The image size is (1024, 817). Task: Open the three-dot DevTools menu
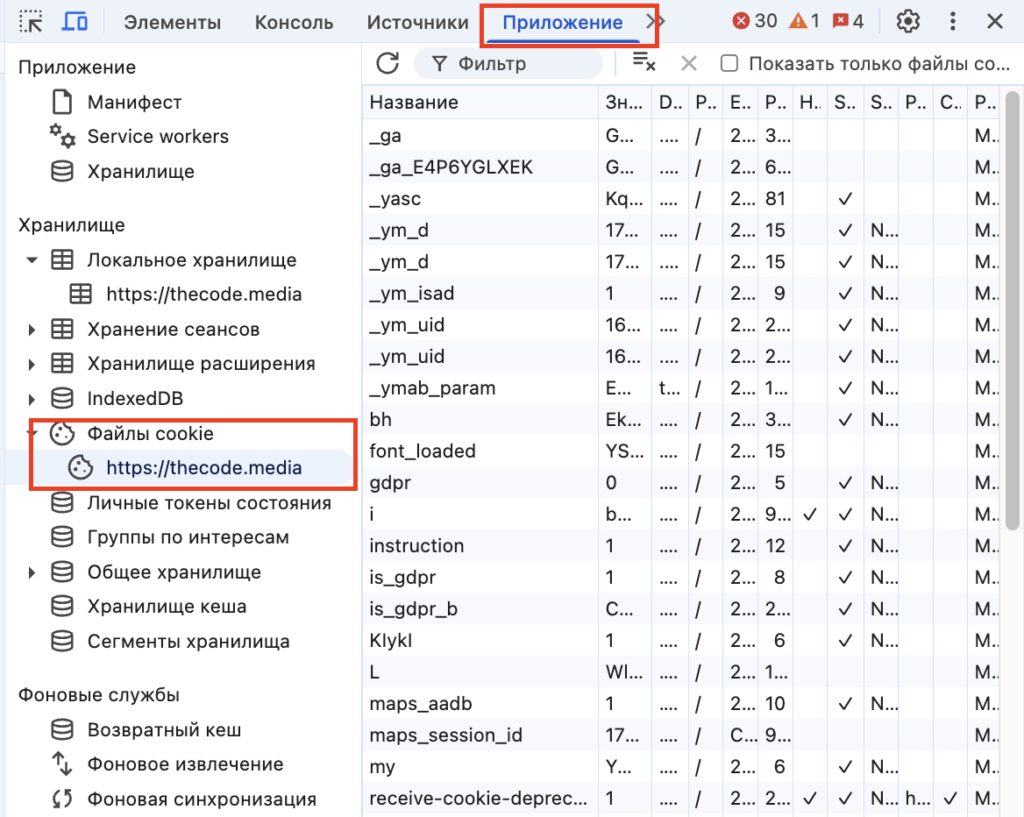[x=953, y=22]
